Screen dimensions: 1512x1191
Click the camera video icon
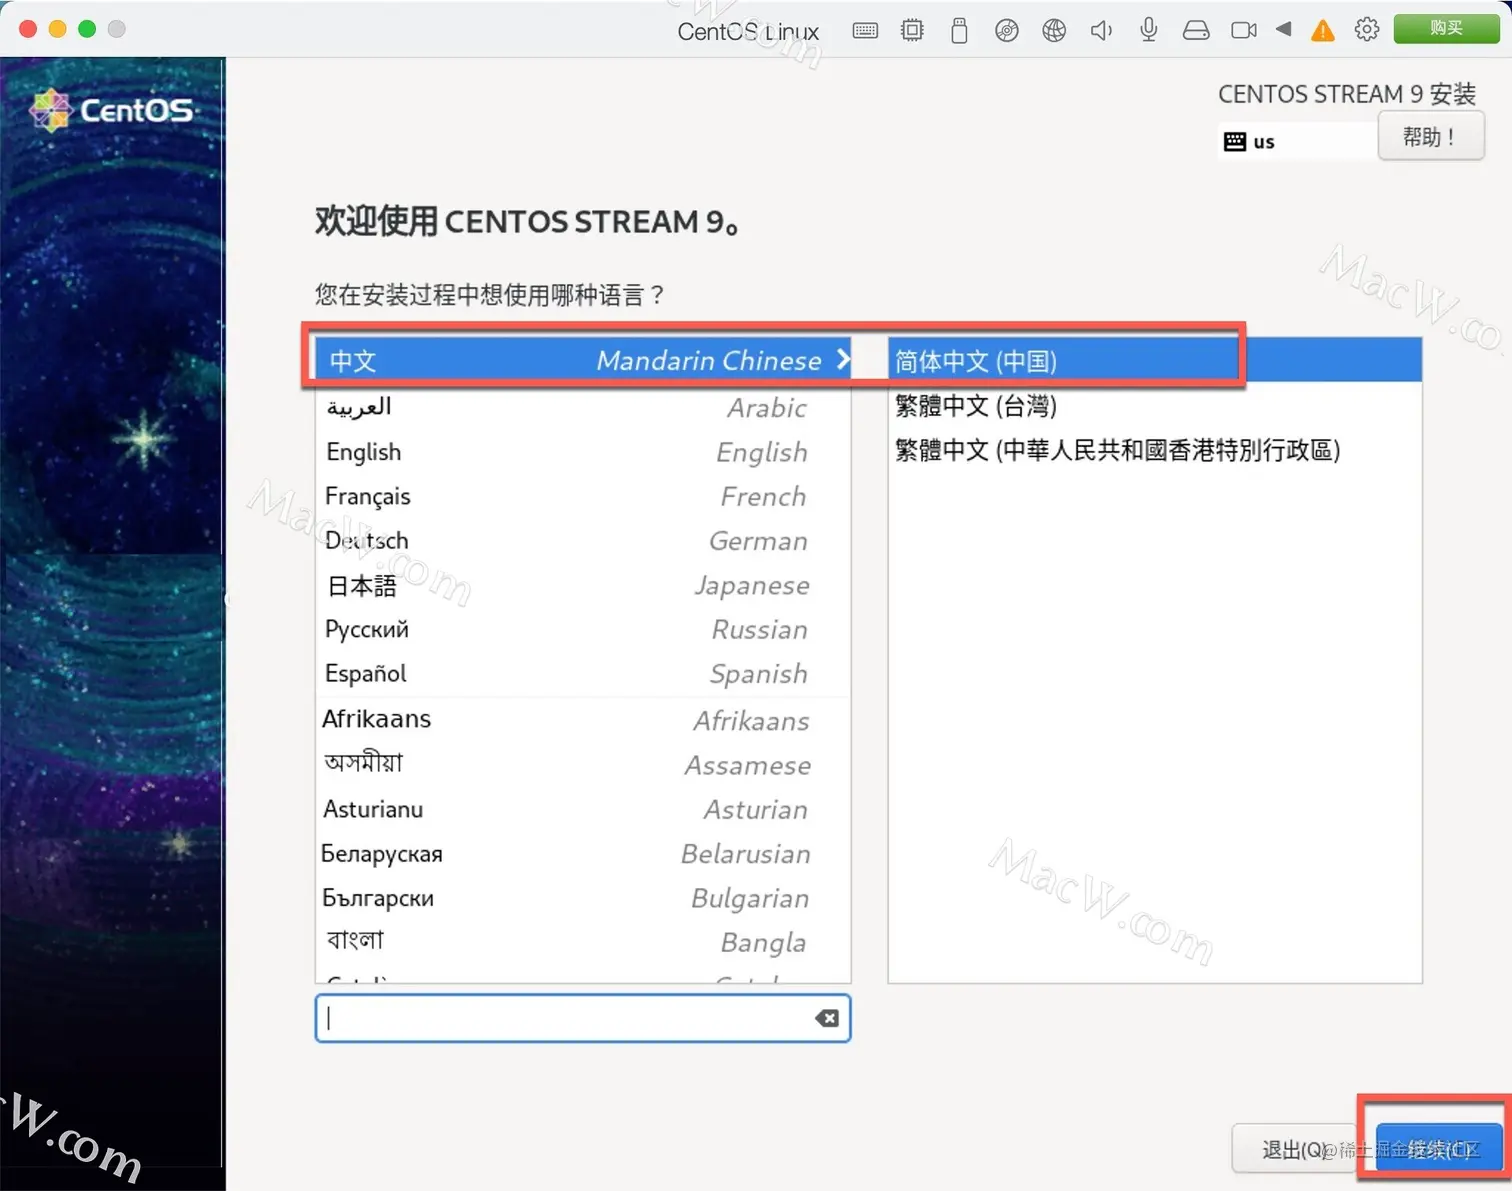tap(1244, 30)
